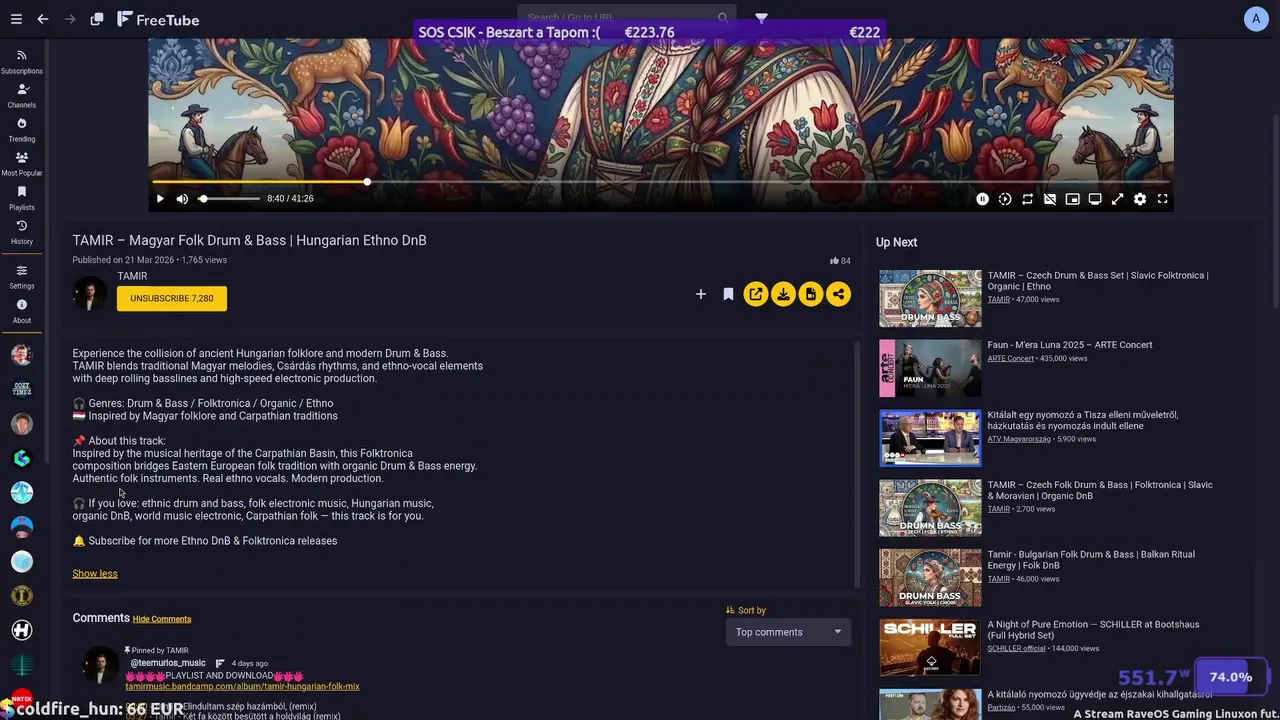Open @teemurios_music commenter profile
1280x720 pixels.
[168, 663]
